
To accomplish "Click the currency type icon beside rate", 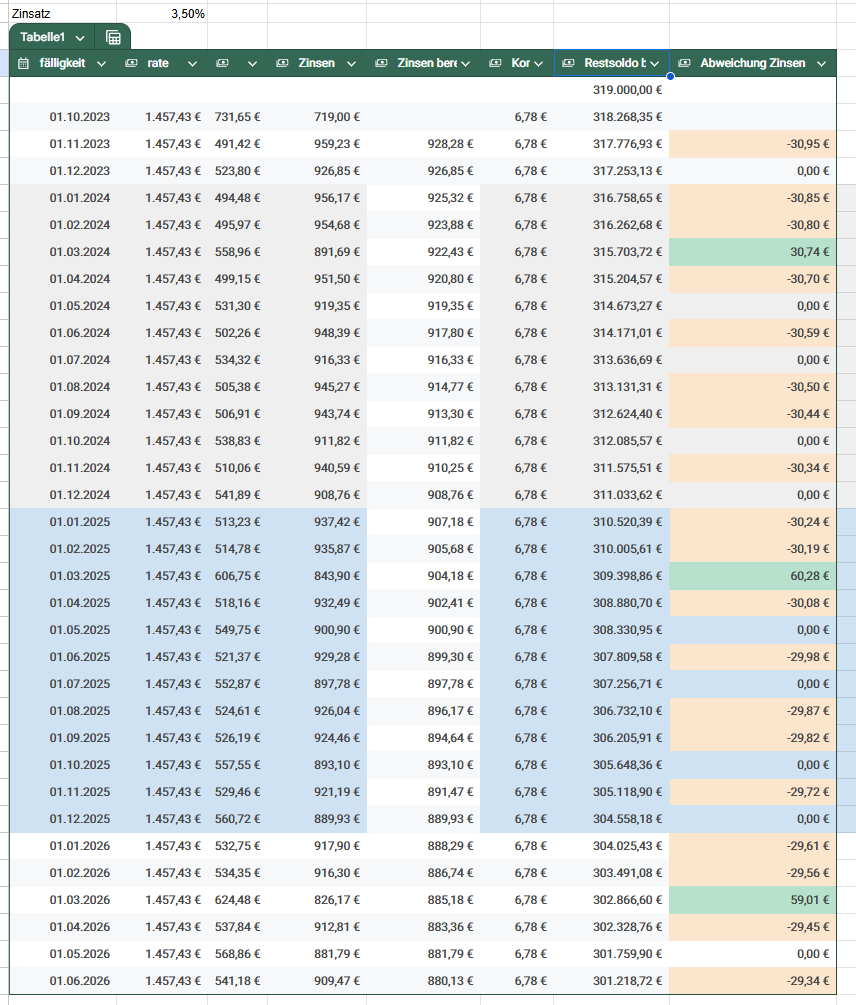I will click(x=131, y=63).
